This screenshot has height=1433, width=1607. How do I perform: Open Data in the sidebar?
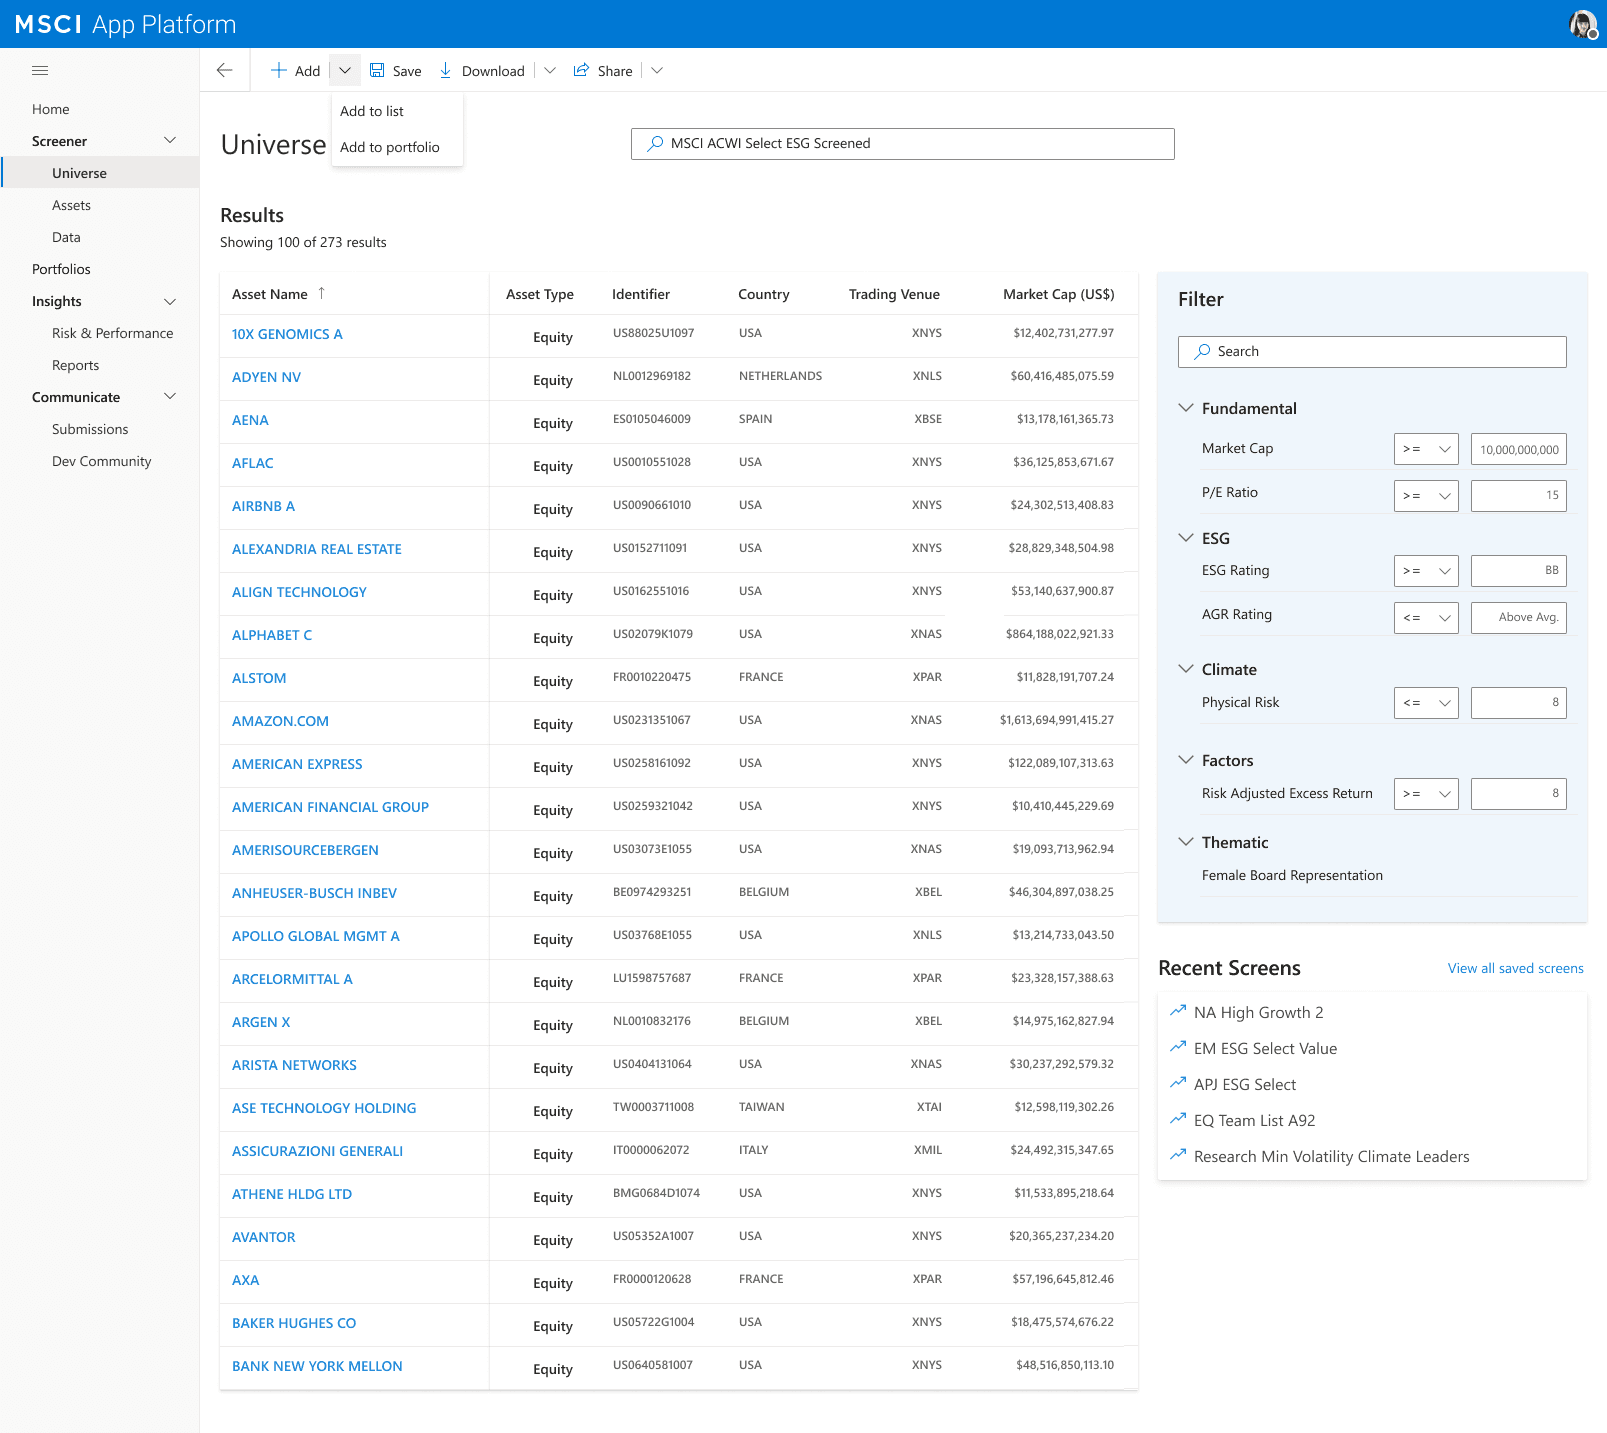point(66,237)
